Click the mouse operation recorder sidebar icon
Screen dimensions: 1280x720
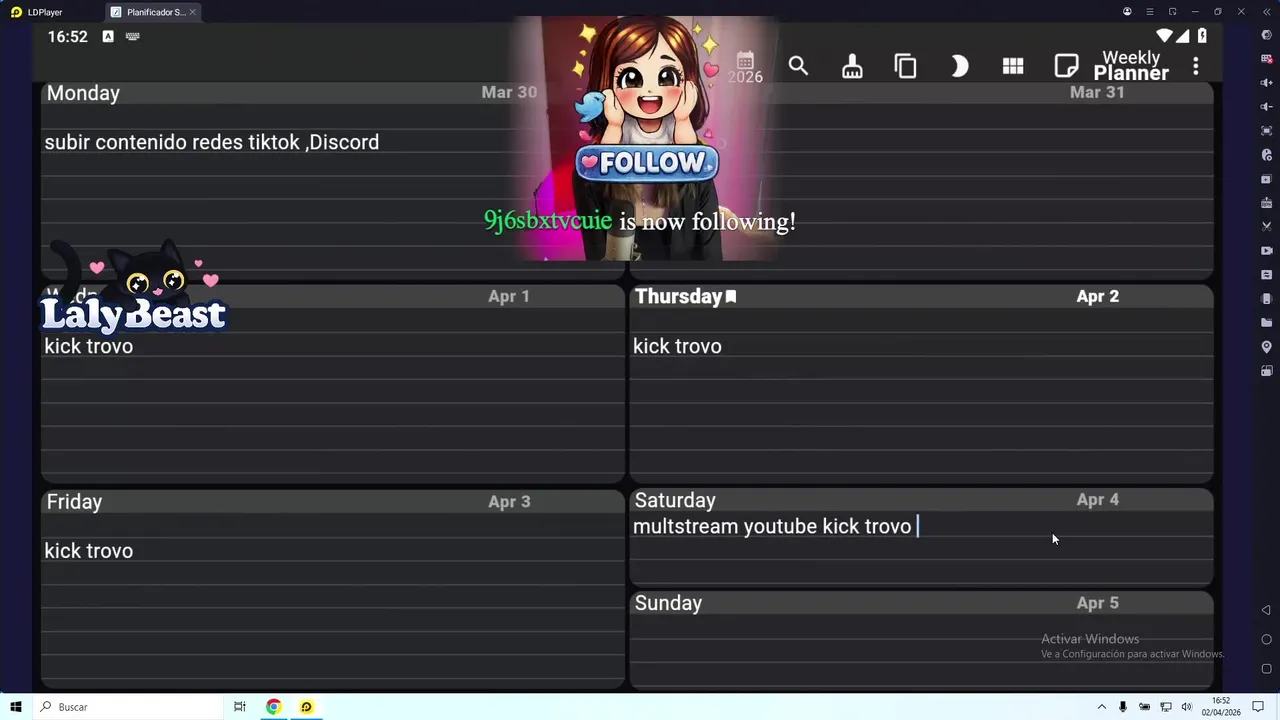1267,155
